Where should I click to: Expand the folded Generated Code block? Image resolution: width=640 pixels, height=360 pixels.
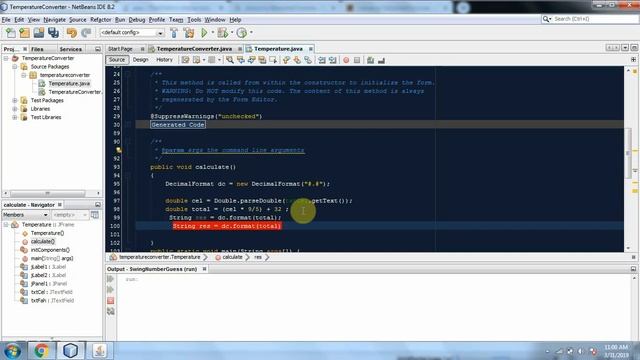click(178, 125)
